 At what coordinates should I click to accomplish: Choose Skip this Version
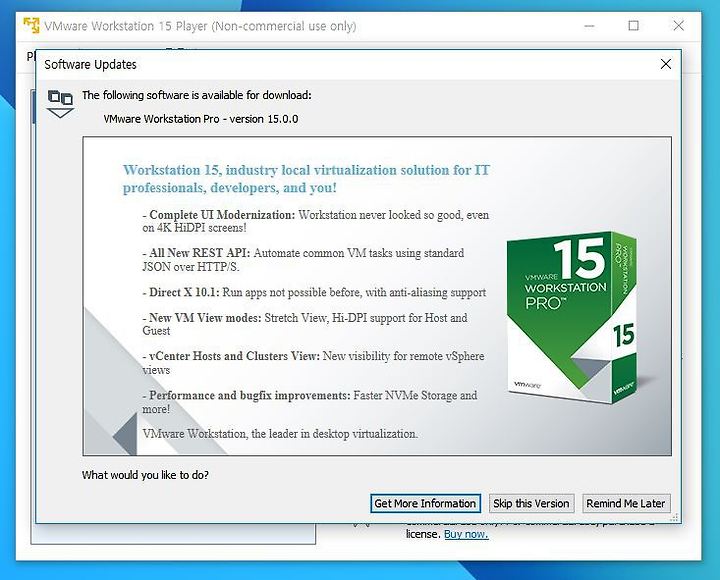[x=531, y=503]
